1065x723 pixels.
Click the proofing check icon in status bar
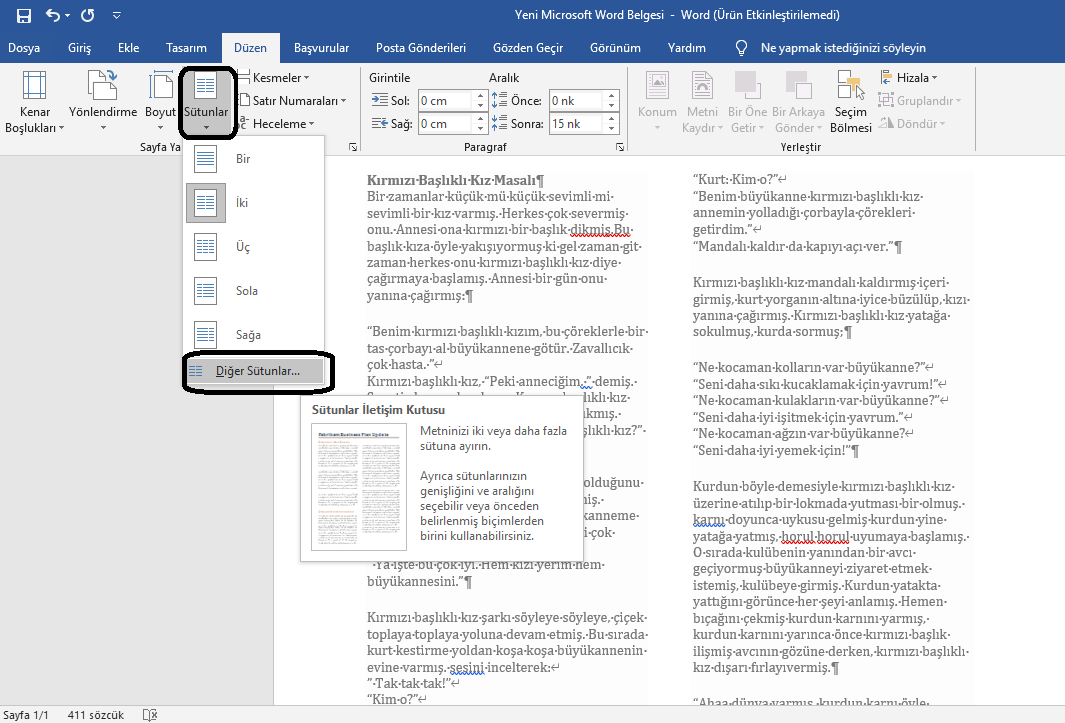(149, 714)
